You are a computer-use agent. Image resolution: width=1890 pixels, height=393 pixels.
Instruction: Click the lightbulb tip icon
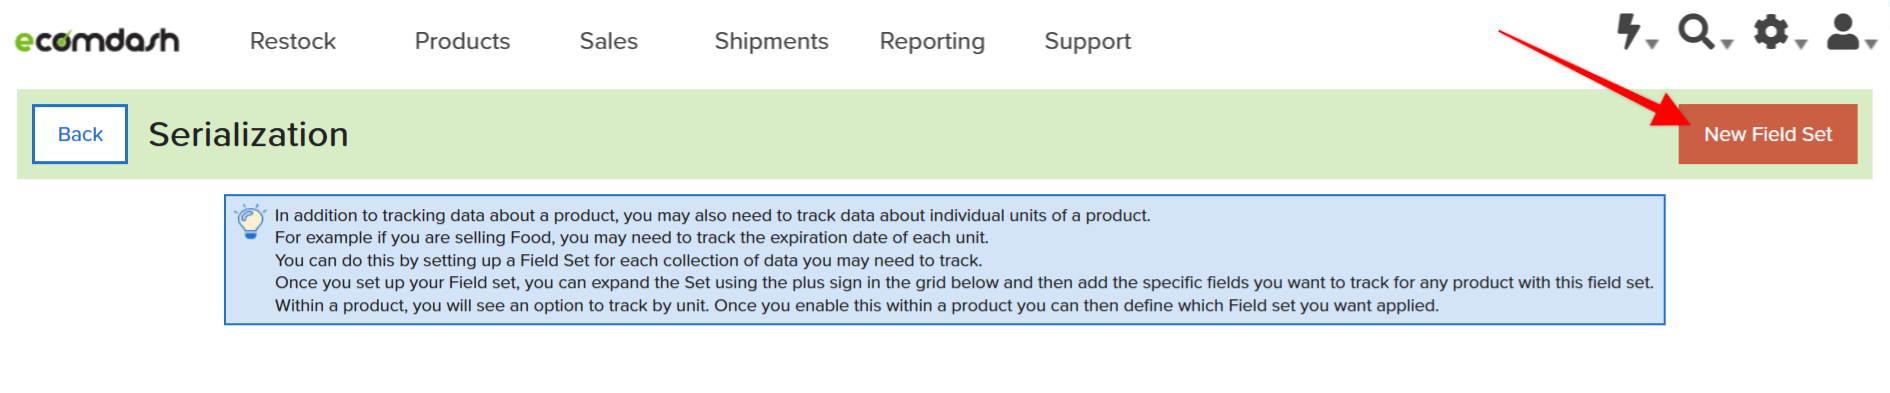point(250,221)
